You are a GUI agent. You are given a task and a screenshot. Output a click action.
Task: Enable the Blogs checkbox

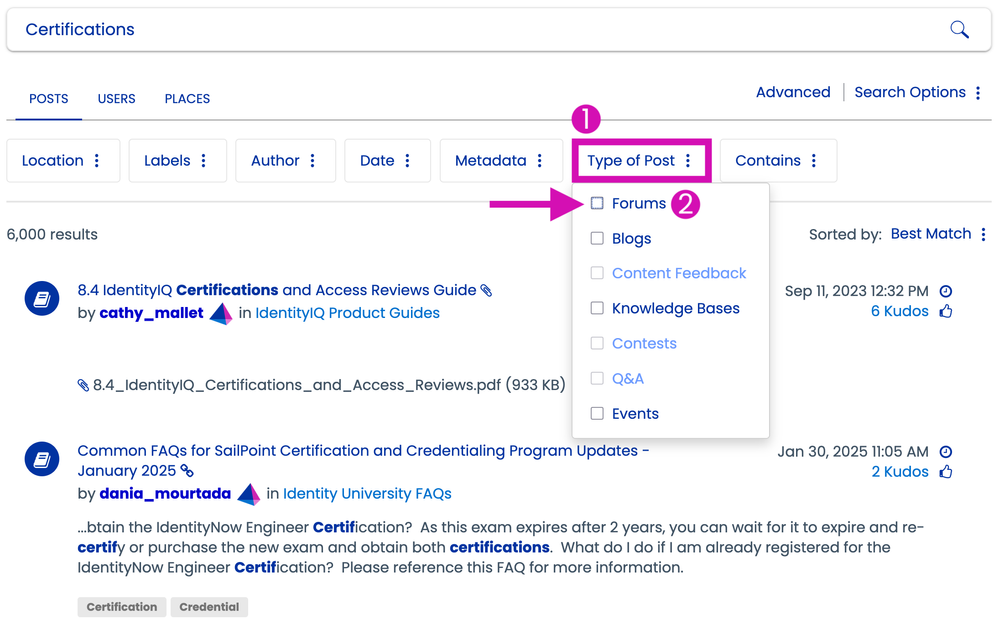(597, 239)
